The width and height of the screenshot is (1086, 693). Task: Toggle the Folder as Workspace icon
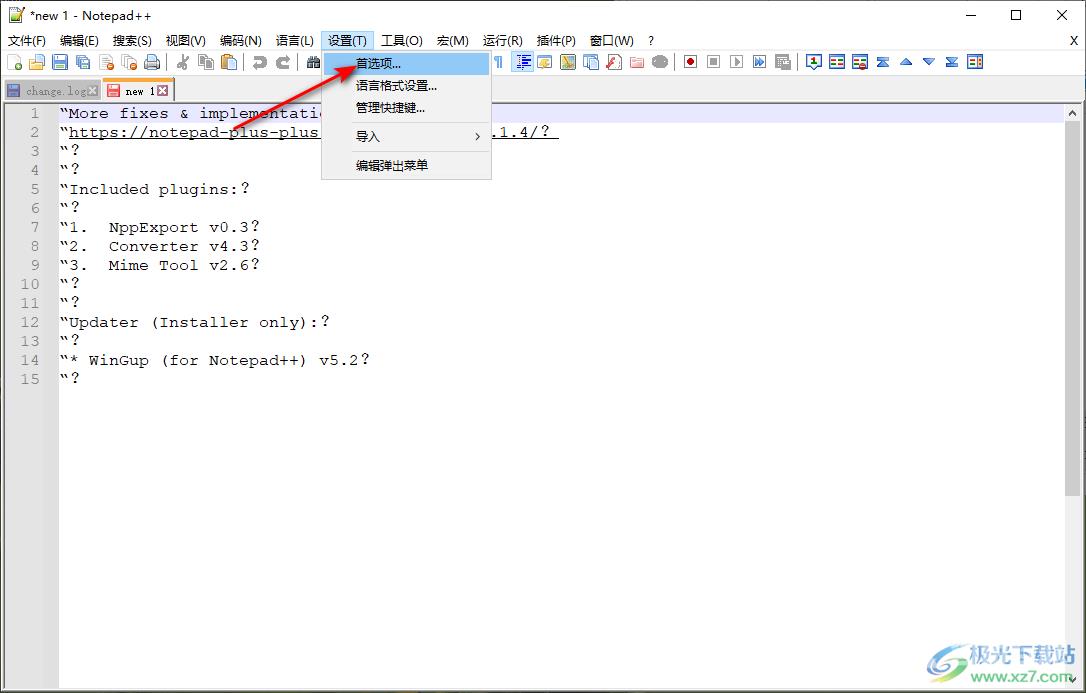(x=637, y=62)
